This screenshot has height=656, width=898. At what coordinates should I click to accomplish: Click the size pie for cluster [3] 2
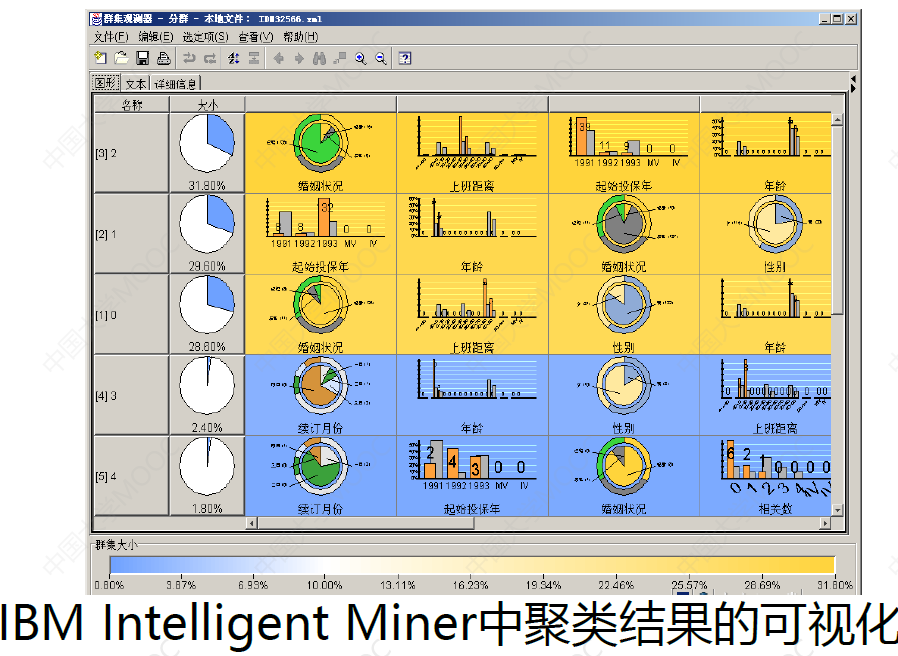207,143
